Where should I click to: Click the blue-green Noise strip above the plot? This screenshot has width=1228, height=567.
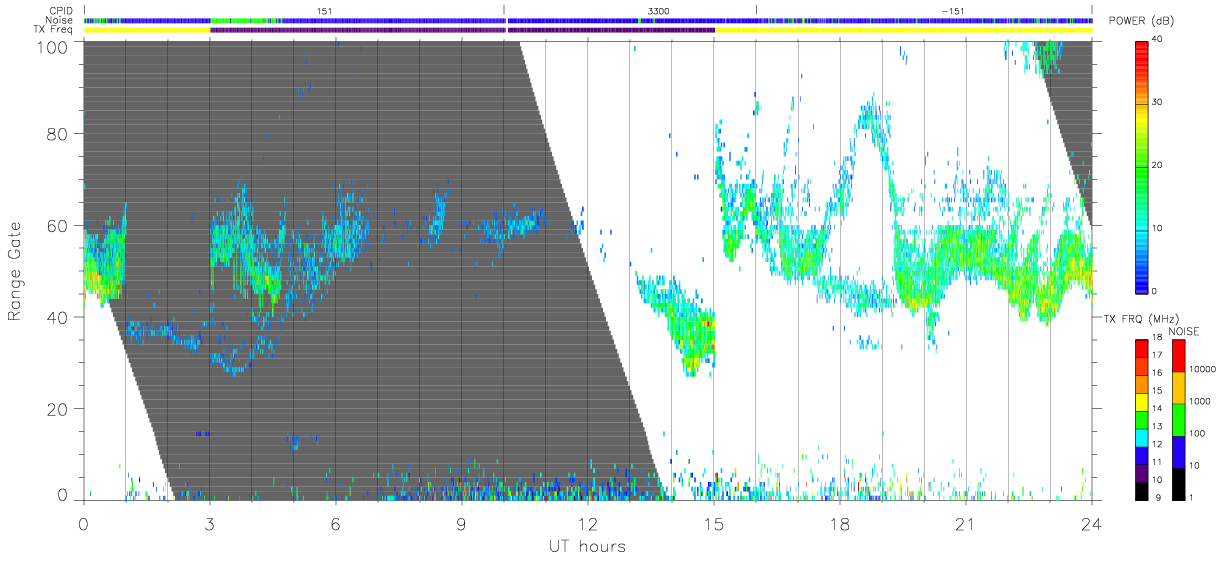(x=588, y=20)
